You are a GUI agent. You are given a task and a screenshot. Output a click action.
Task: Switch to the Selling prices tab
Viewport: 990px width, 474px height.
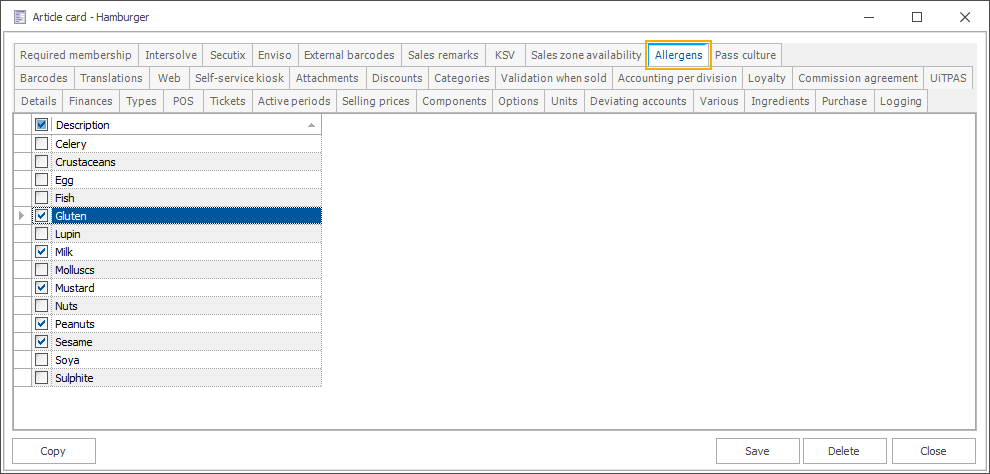pos(375,101)
